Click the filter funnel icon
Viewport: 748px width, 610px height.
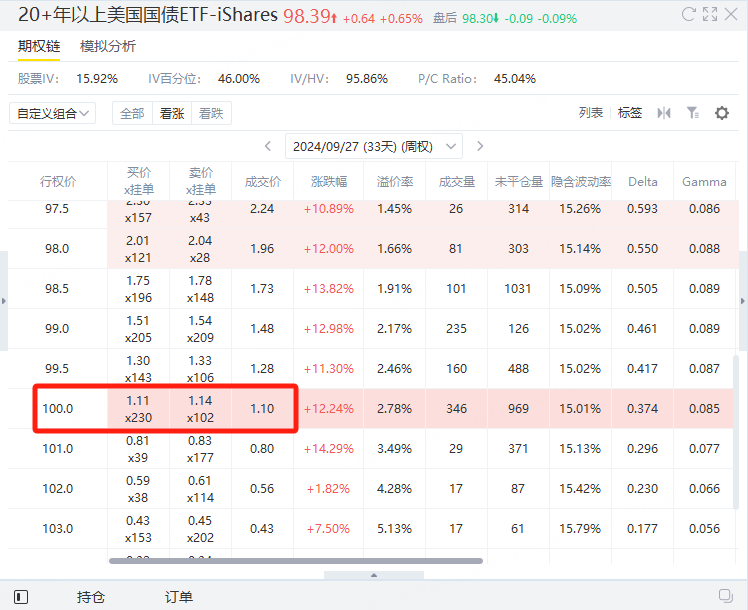coord(693,113)
